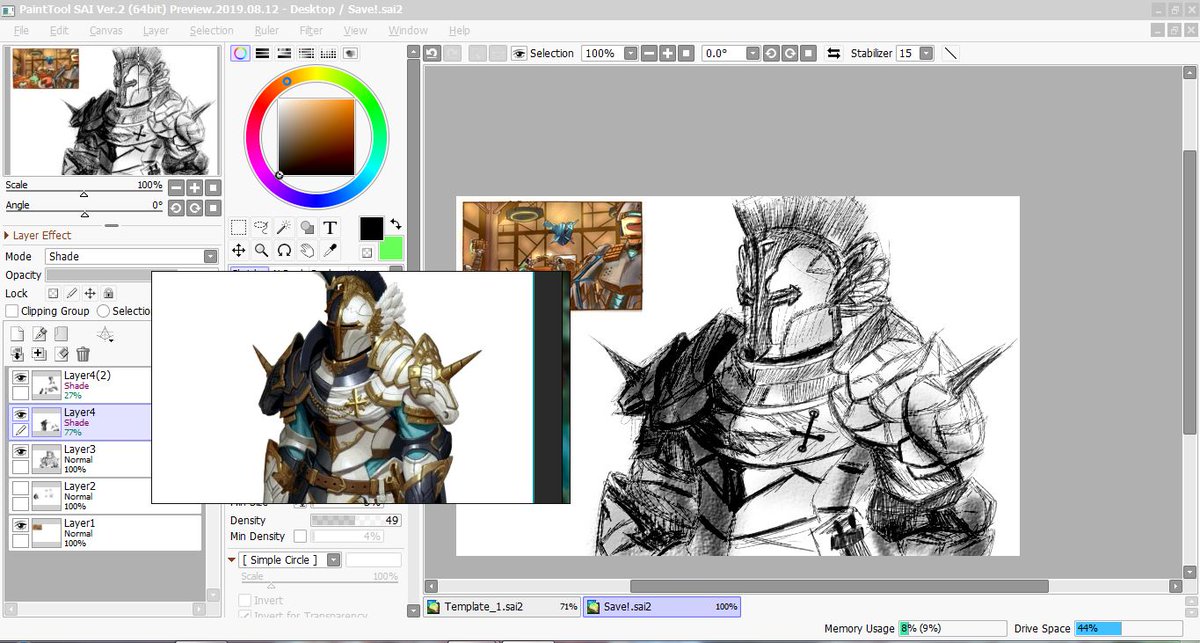Collapse the brush shape section triangle
The image size is (1200, 643).
[x=233, y=560]
